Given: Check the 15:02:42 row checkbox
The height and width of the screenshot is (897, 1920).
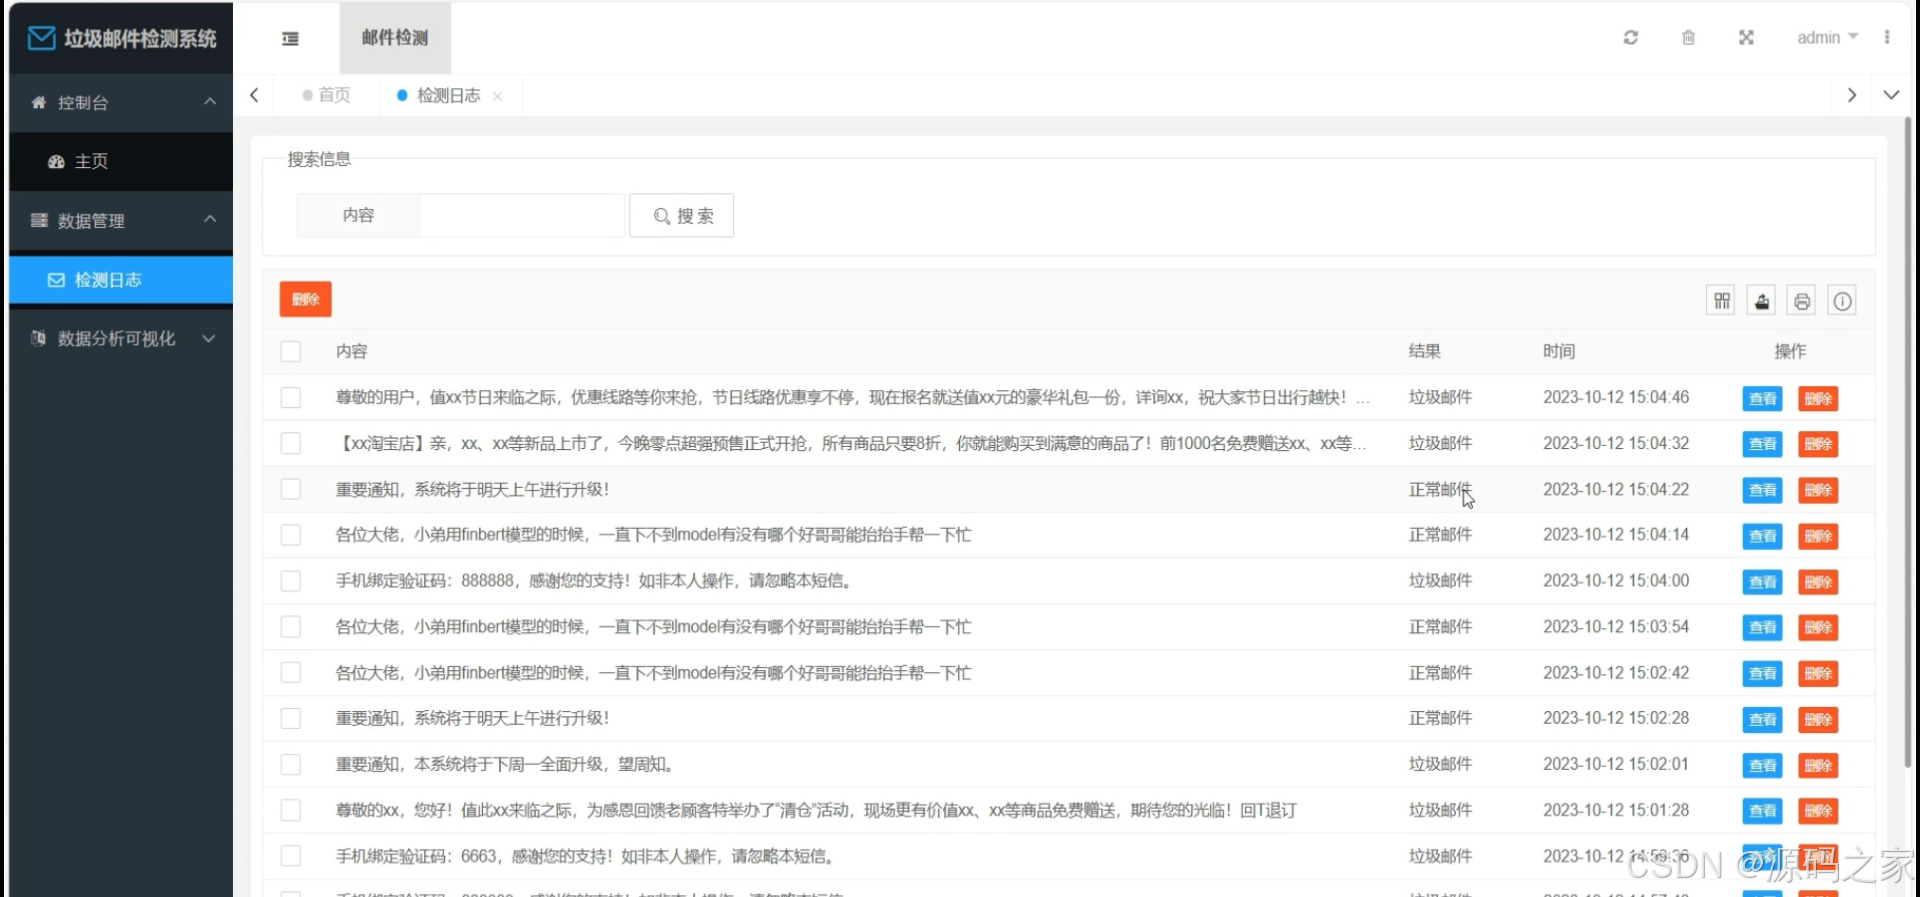Looking at the screenshot, I should [291, 673].
